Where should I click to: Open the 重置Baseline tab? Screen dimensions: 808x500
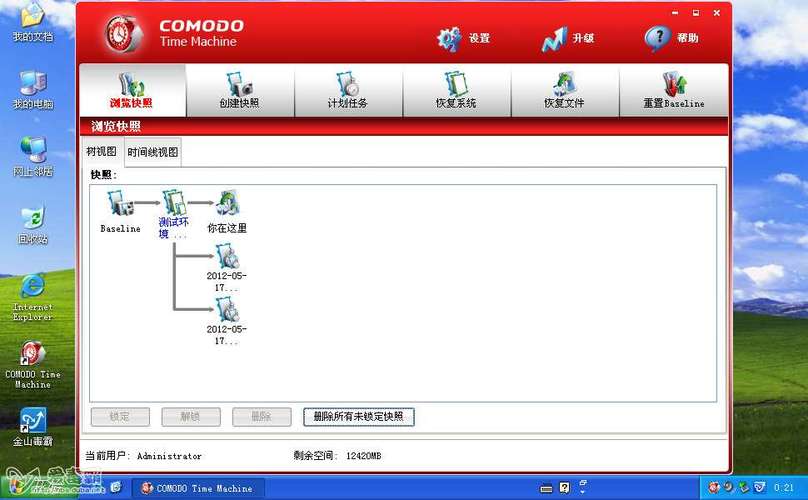(674, 90)
